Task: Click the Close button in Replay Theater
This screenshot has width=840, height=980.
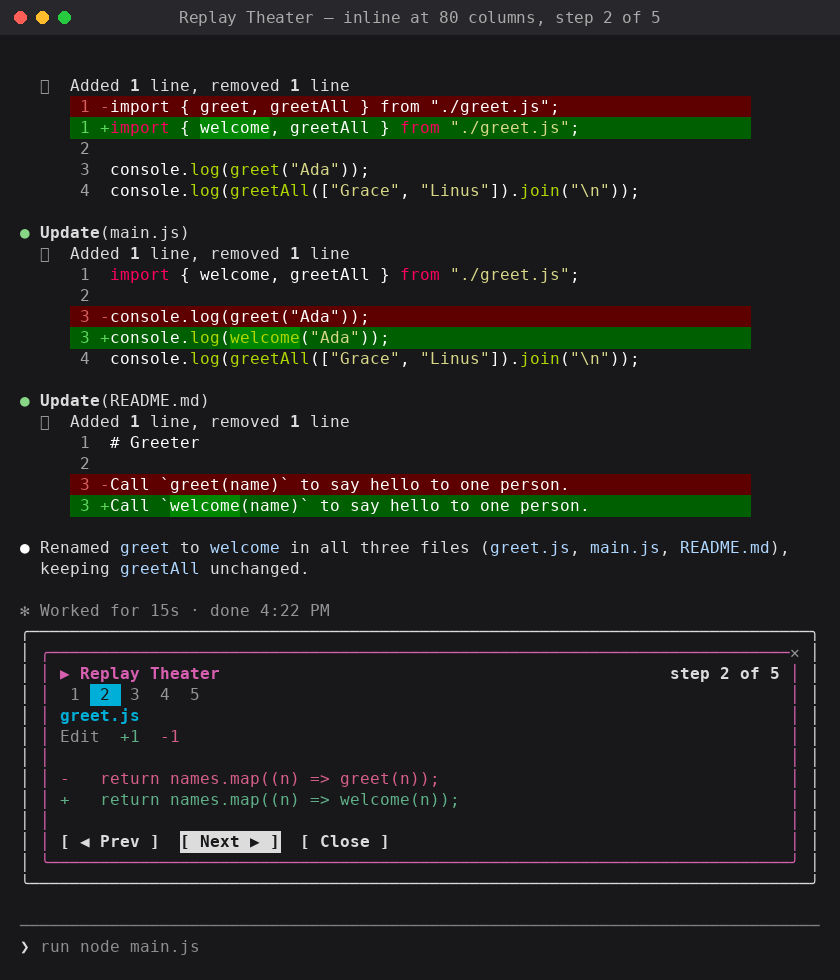Action: [345, 842]
